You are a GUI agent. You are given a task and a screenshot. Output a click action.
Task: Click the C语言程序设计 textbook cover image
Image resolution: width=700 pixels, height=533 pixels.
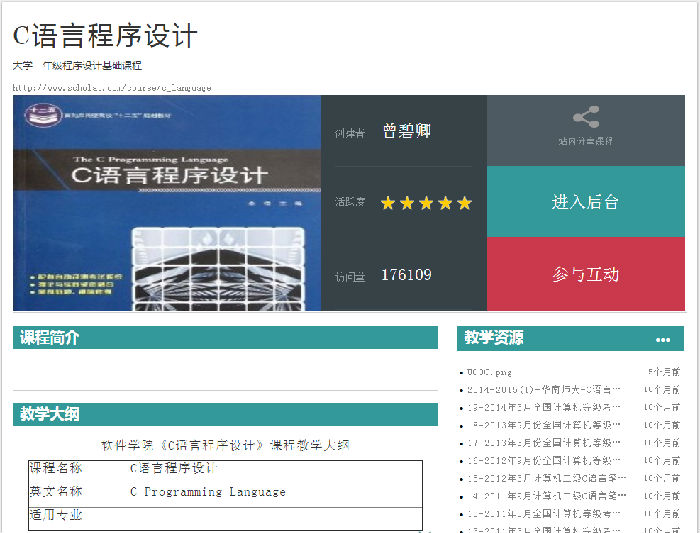[x=167, y=203]
